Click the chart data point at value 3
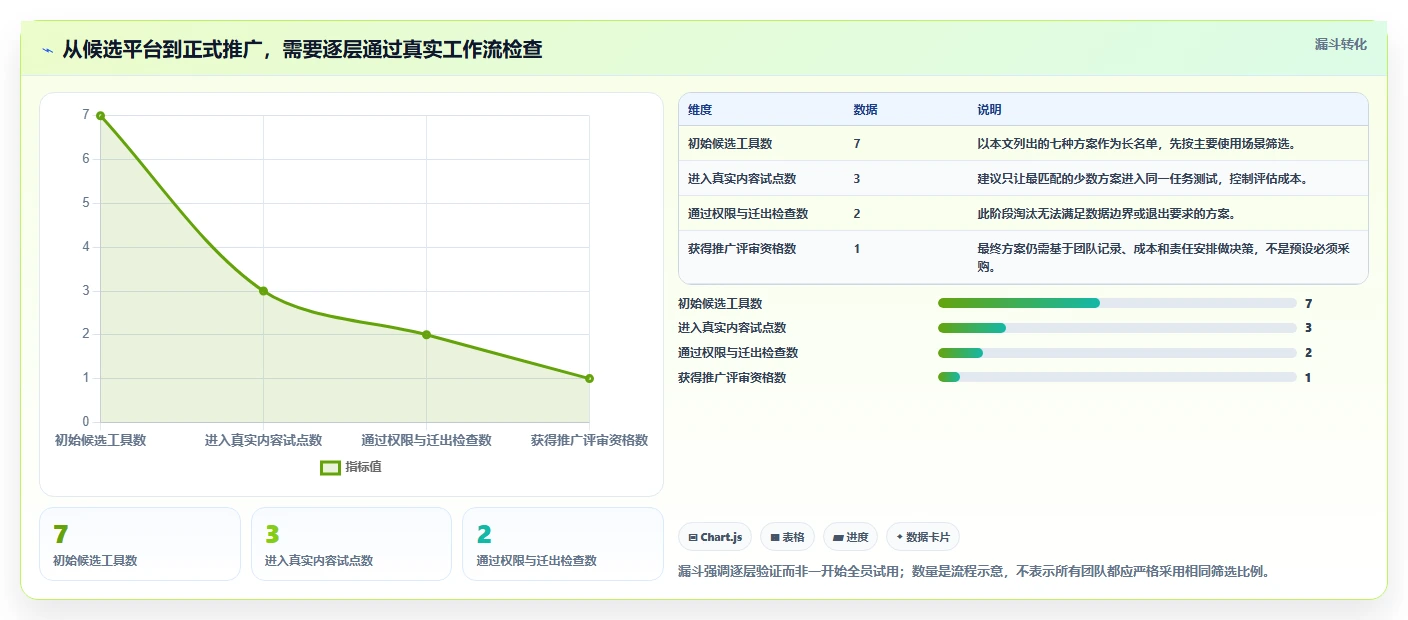The height and width of the screenshot is (620, 1408). tap(263, 291)
